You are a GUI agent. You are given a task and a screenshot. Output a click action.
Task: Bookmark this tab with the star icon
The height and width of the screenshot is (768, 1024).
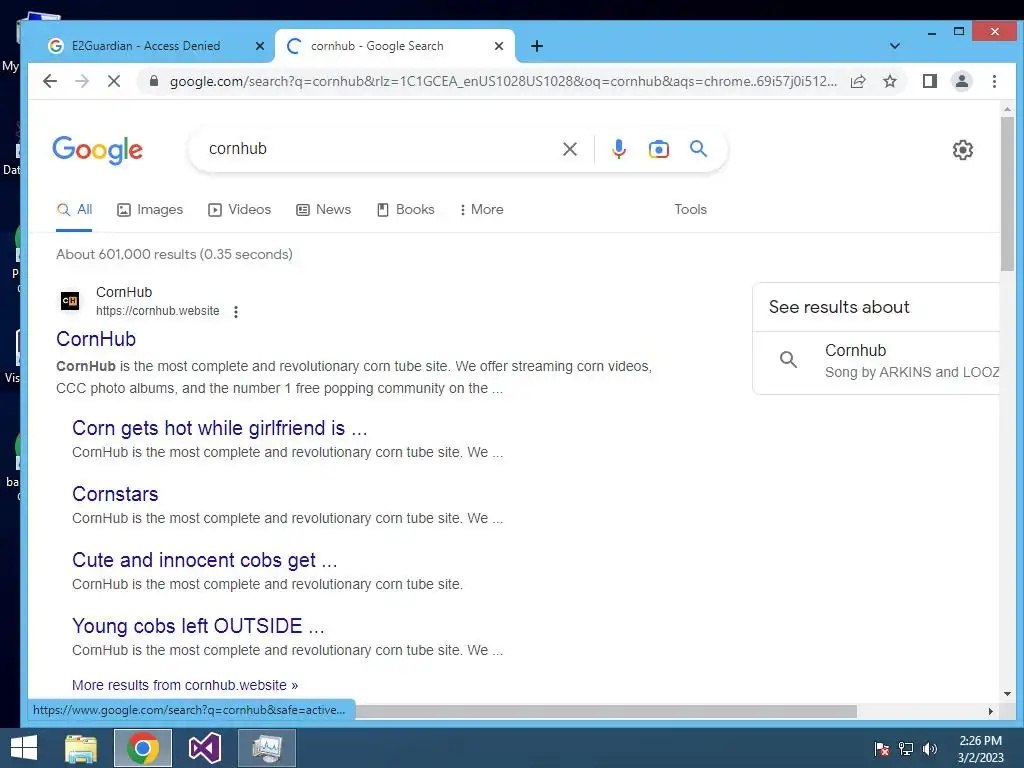[889, 81]
